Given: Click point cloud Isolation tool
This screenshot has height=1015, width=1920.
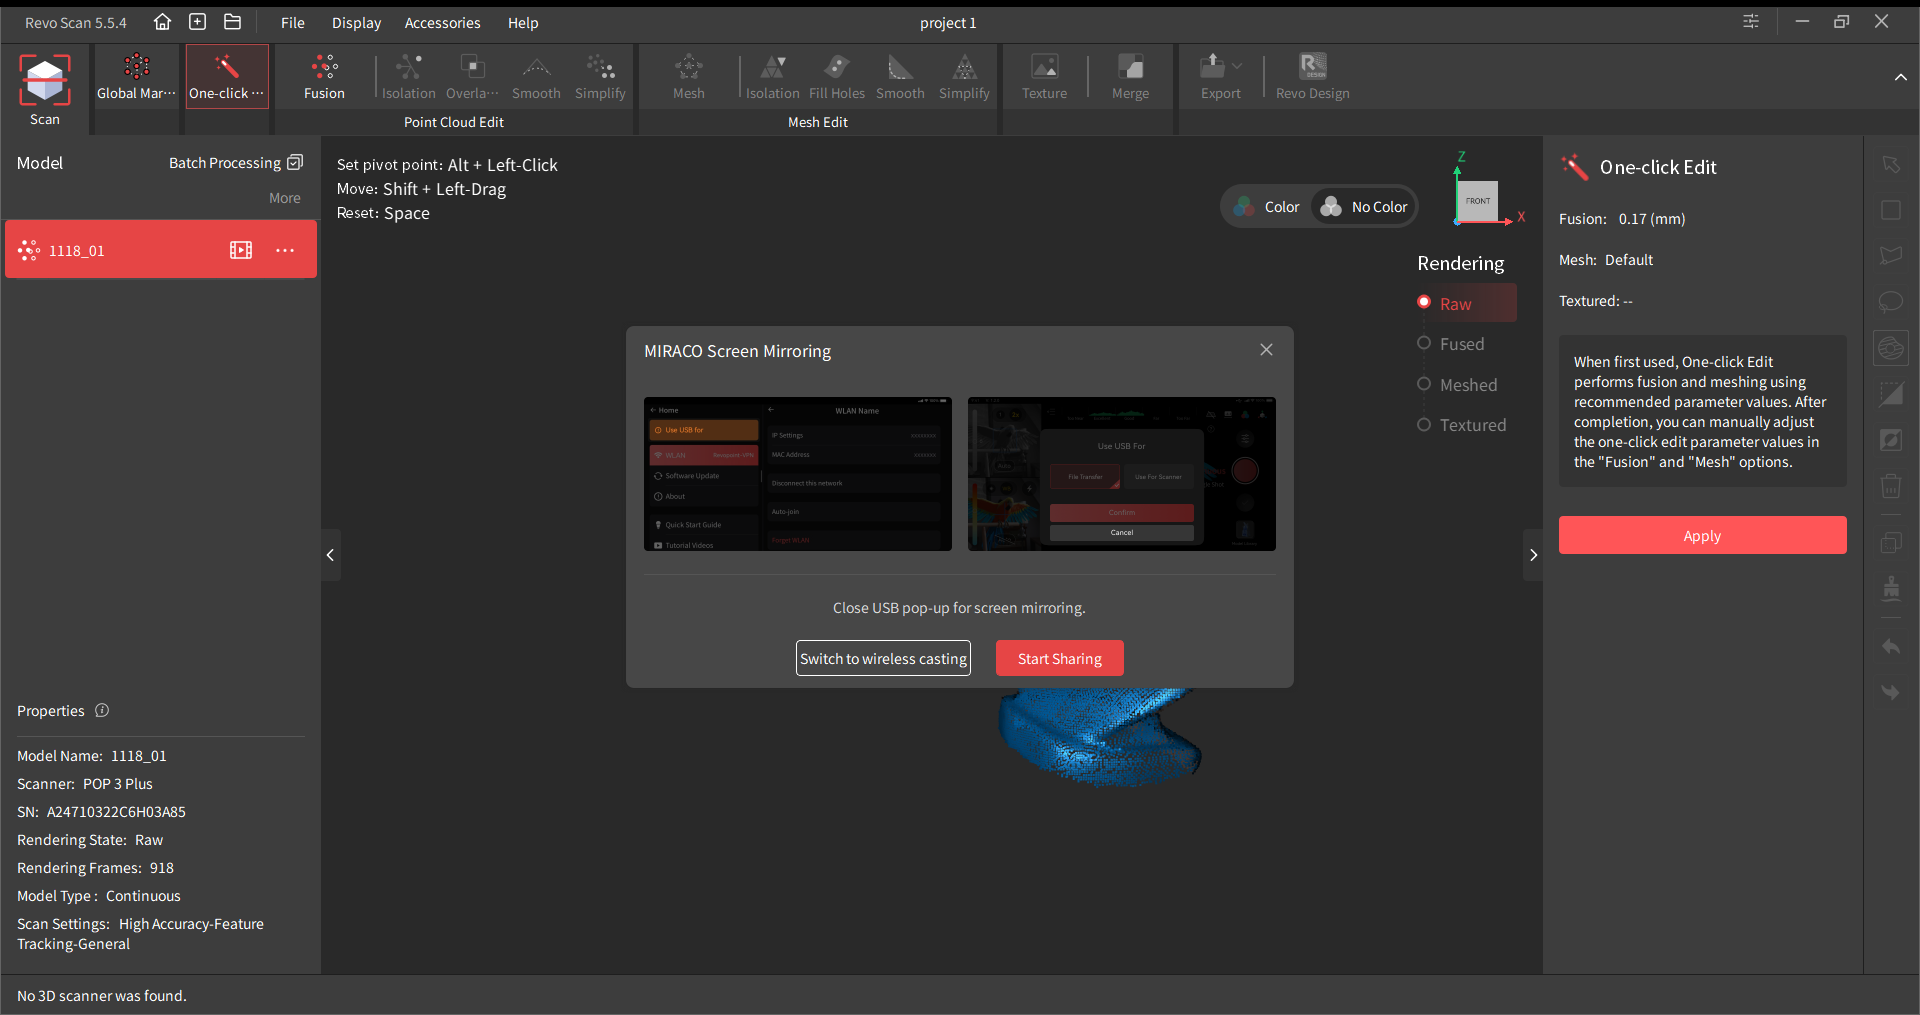Looking at the screenshot, I should click(408, 77).
